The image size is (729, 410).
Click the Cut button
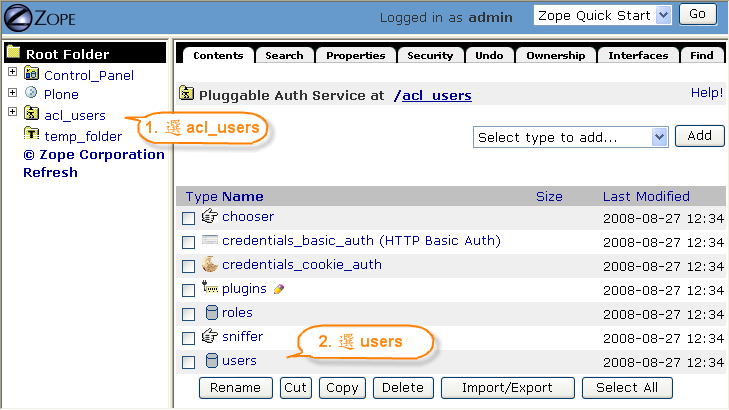tap(295, 388)
